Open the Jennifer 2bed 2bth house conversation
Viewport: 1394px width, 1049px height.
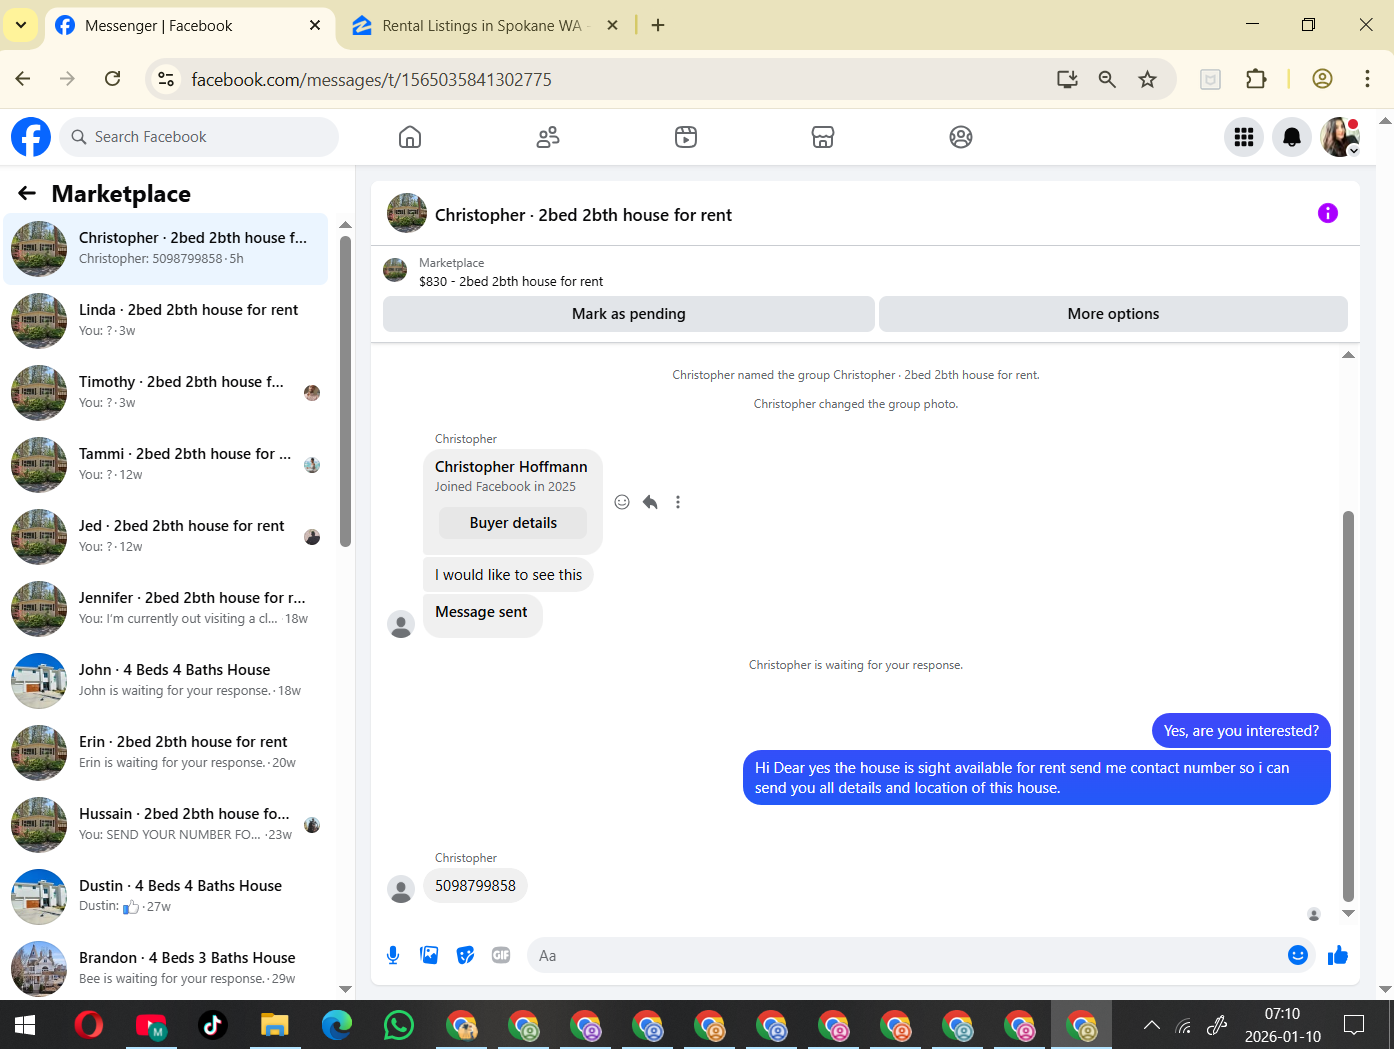click(x=166, y=608)
